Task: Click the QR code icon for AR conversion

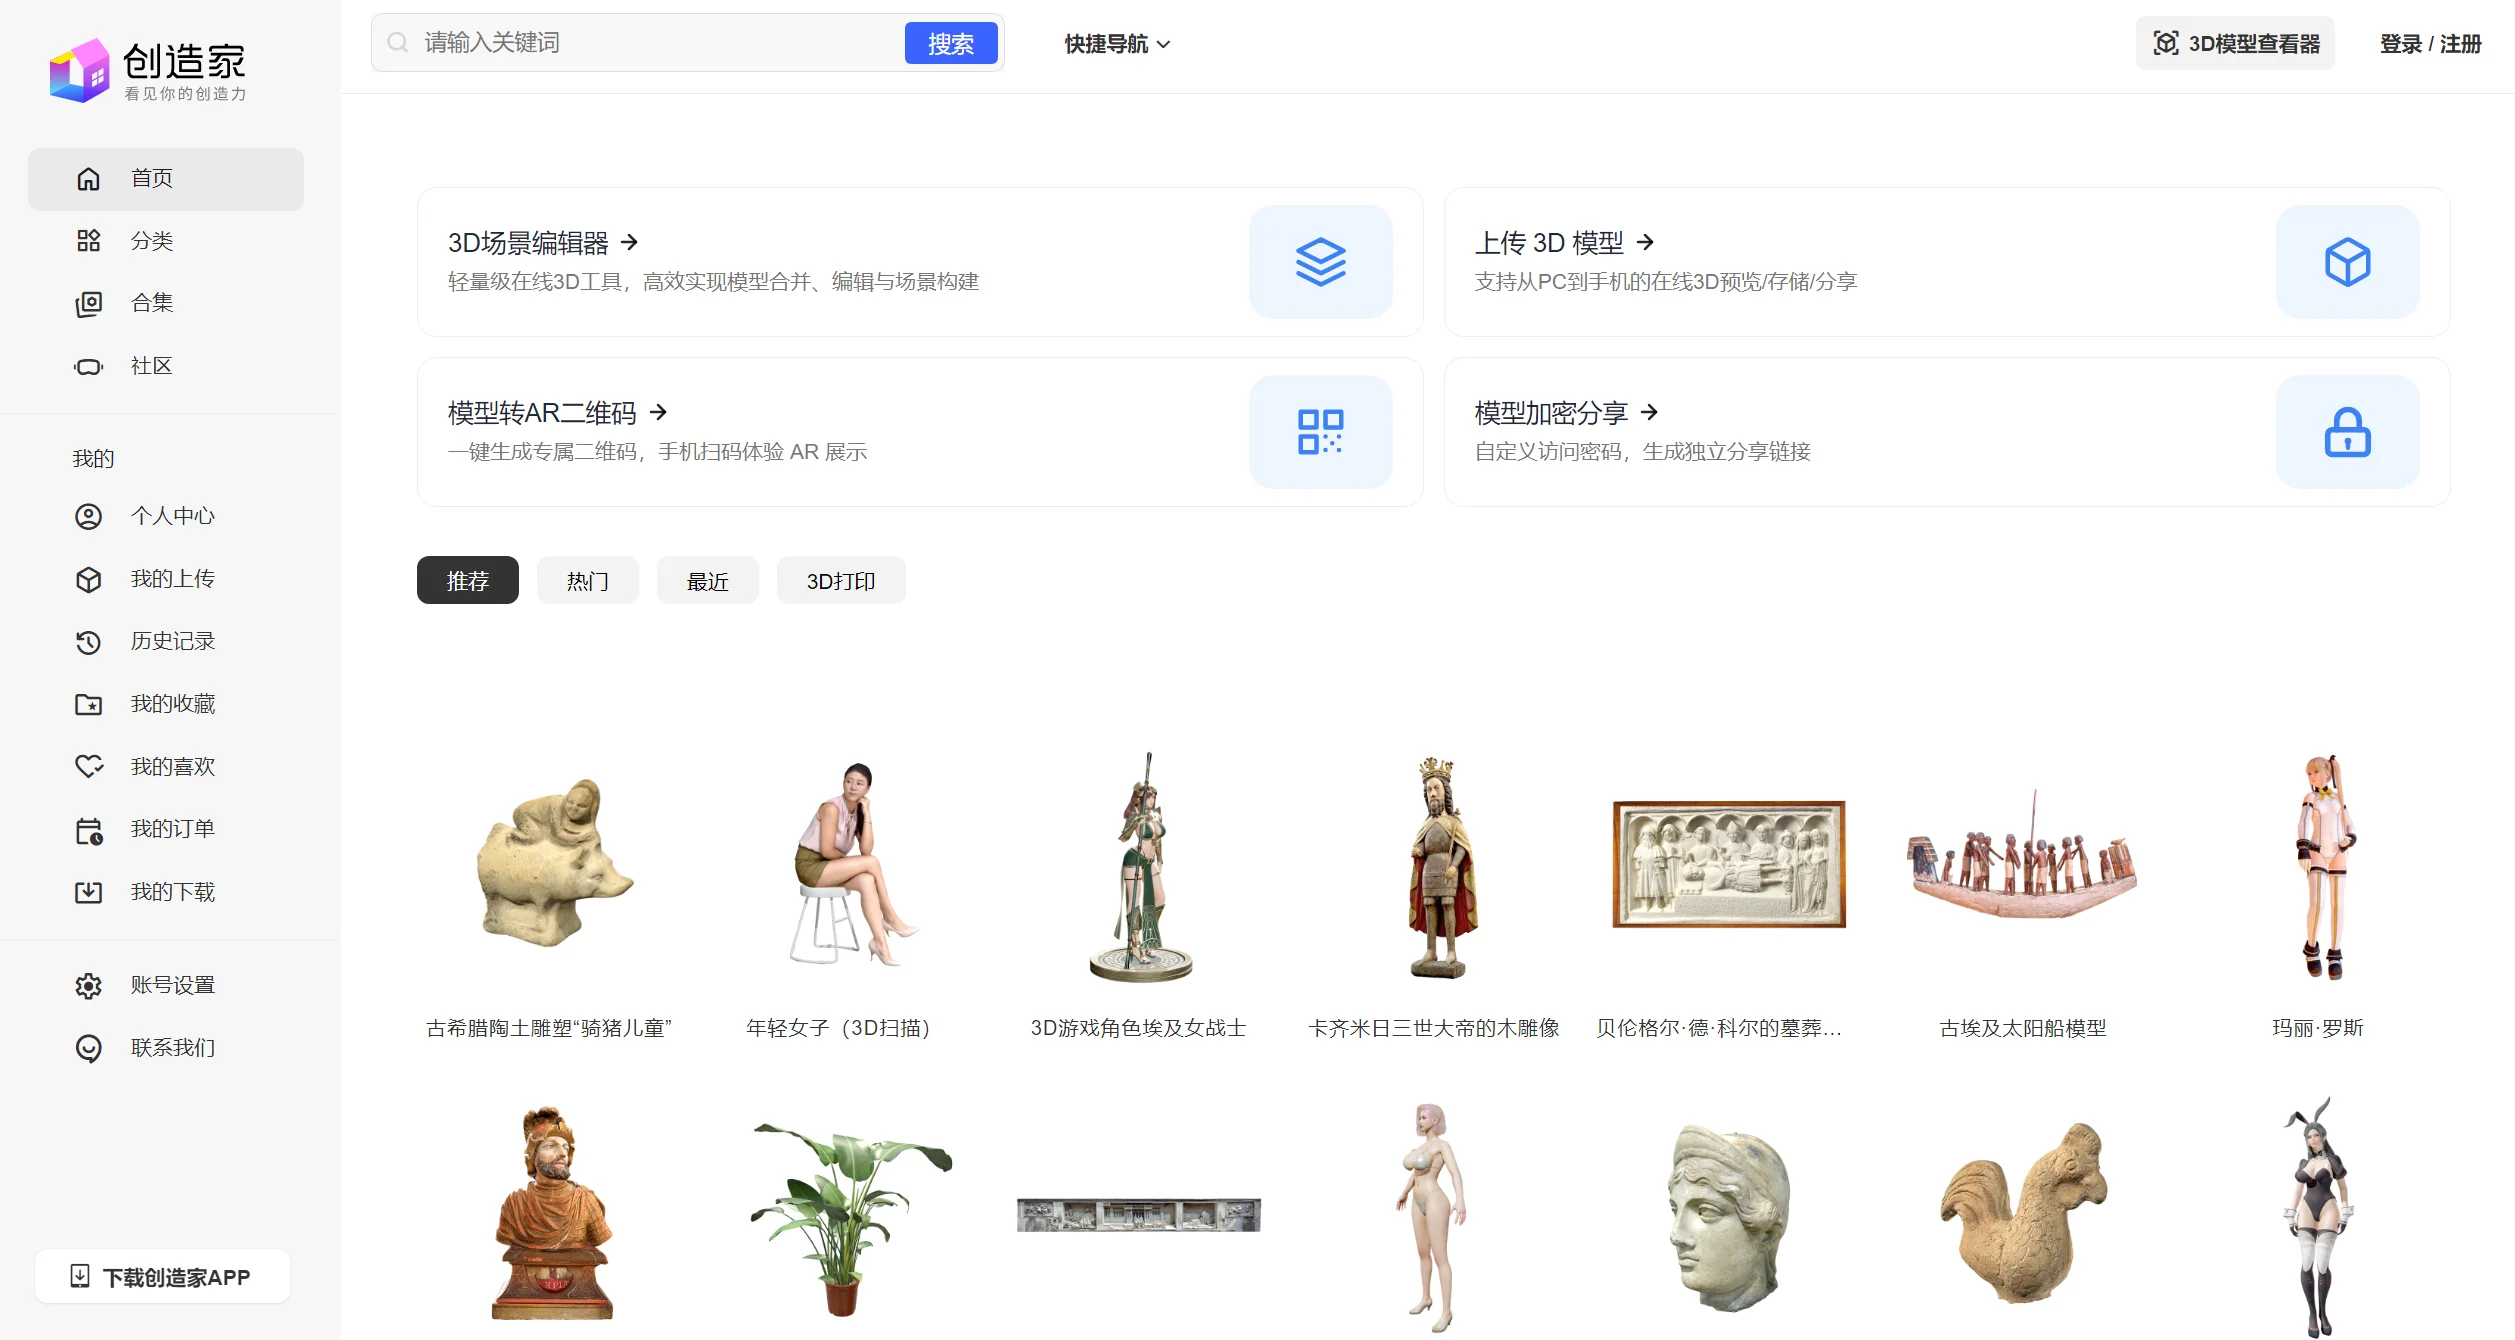Action: tap(1320, 432)
